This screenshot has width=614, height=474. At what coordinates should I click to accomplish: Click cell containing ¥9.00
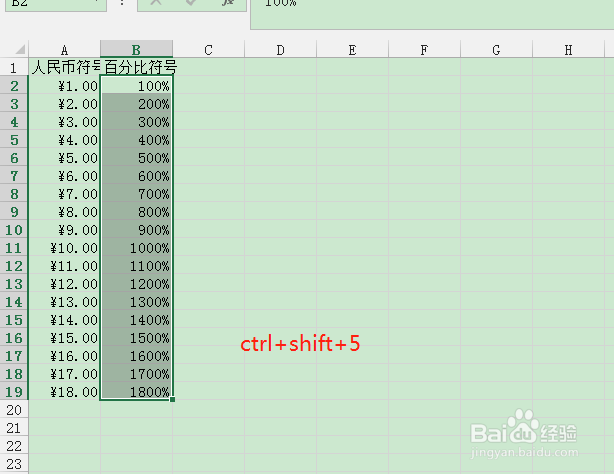click(x=65, y=230)
